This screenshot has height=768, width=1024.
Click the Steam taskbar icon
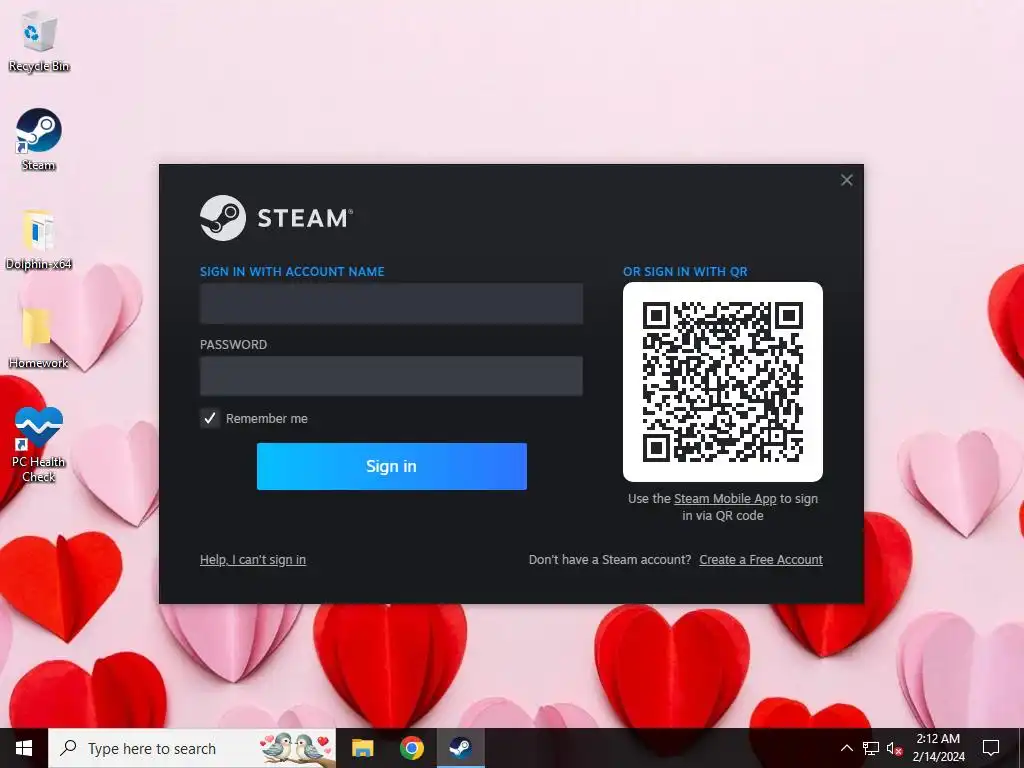[x=460, y=748]
